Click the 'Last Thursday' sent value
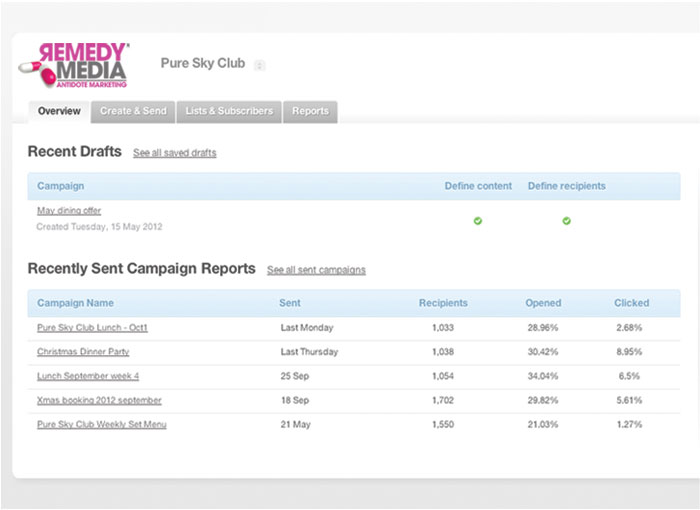This screenshot has height=510, width=700. [x=309, y=352]
